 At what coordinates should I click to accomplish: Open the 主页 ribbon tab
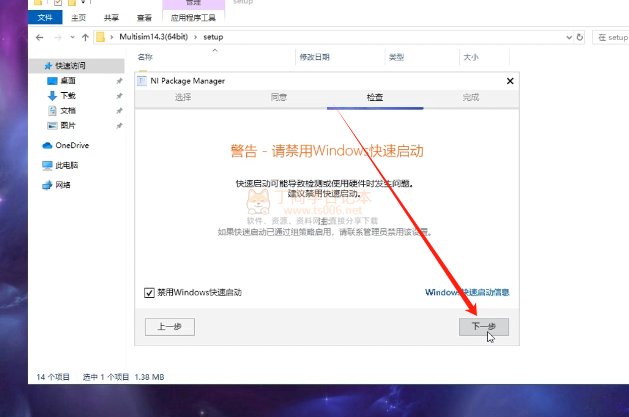click(79, 18)
